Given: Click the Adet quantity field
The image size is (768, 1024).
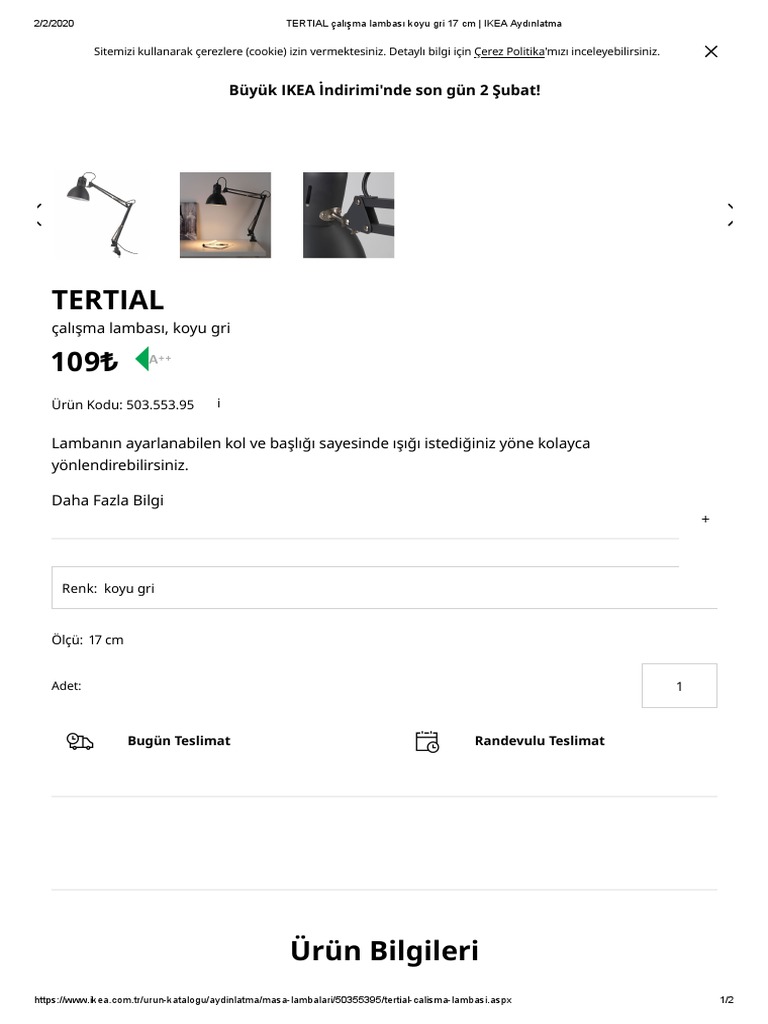Looking at the screenshot, I should coord(679,686).
